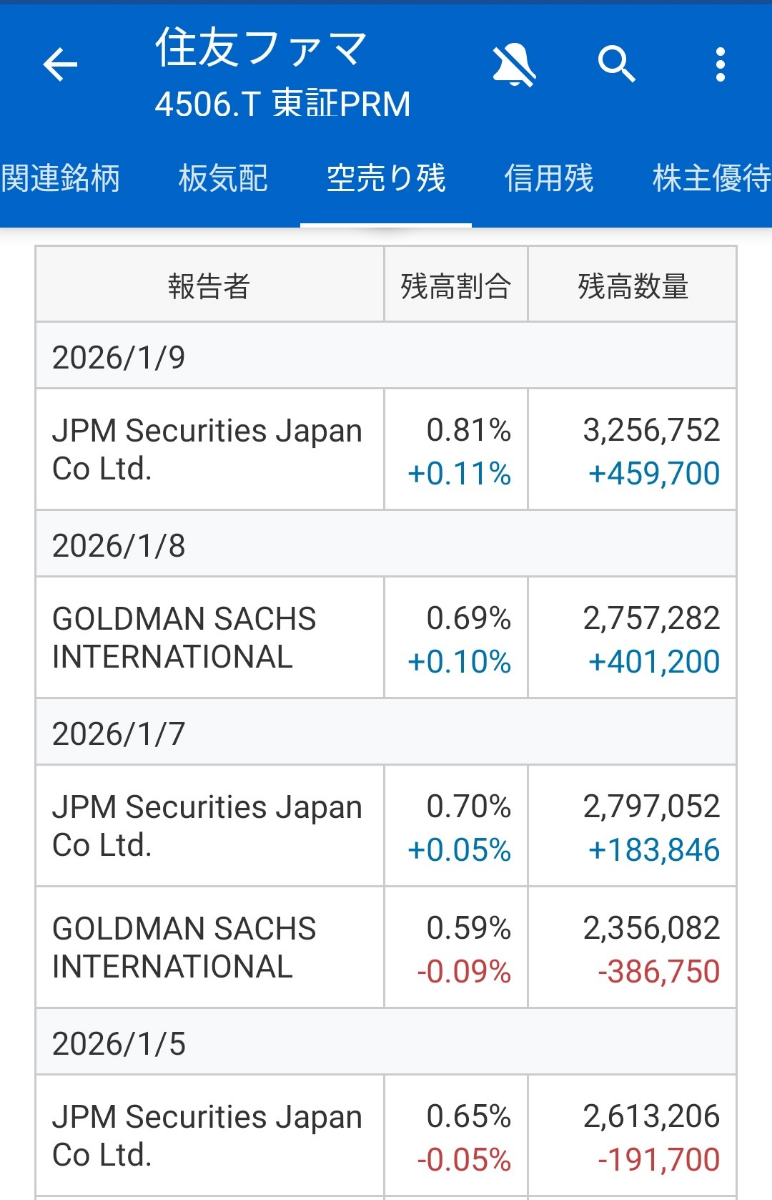
Task: Tap the back arrow icon
Action: pyautogui.click(x=60, y=66)
